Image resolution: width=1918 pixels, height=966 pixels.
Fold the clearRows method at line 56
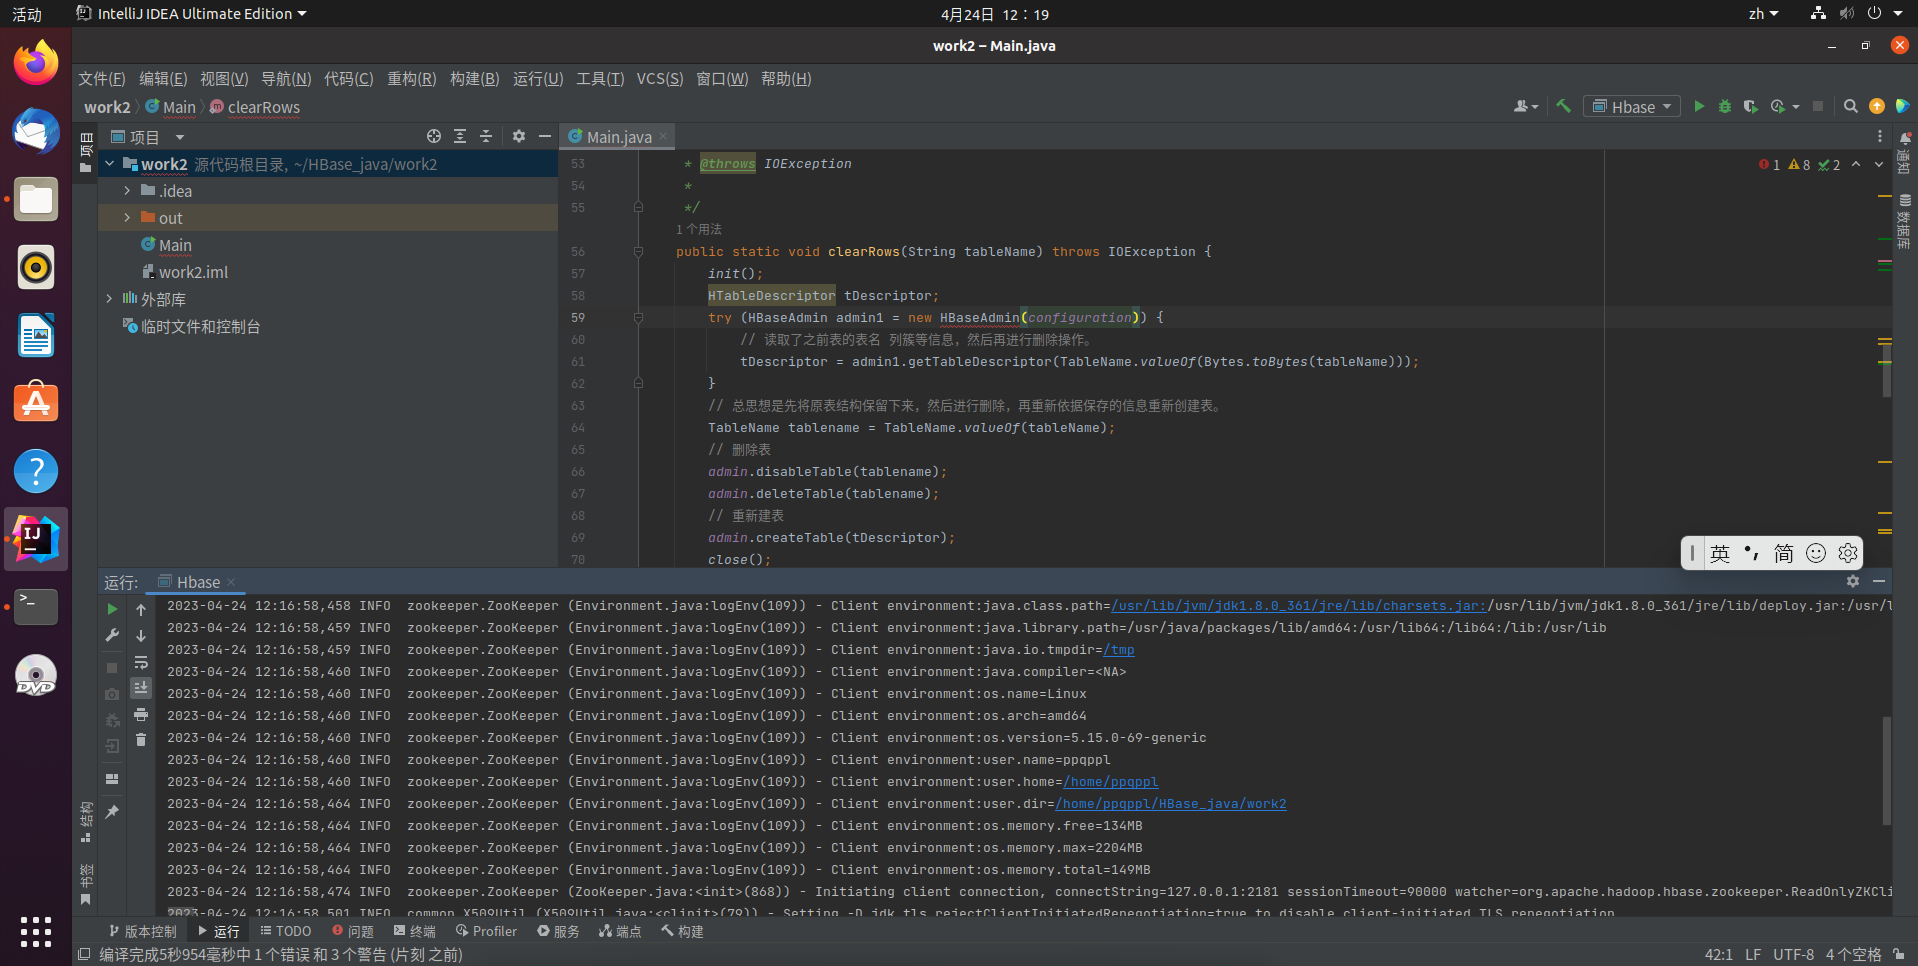click(638, 252)
